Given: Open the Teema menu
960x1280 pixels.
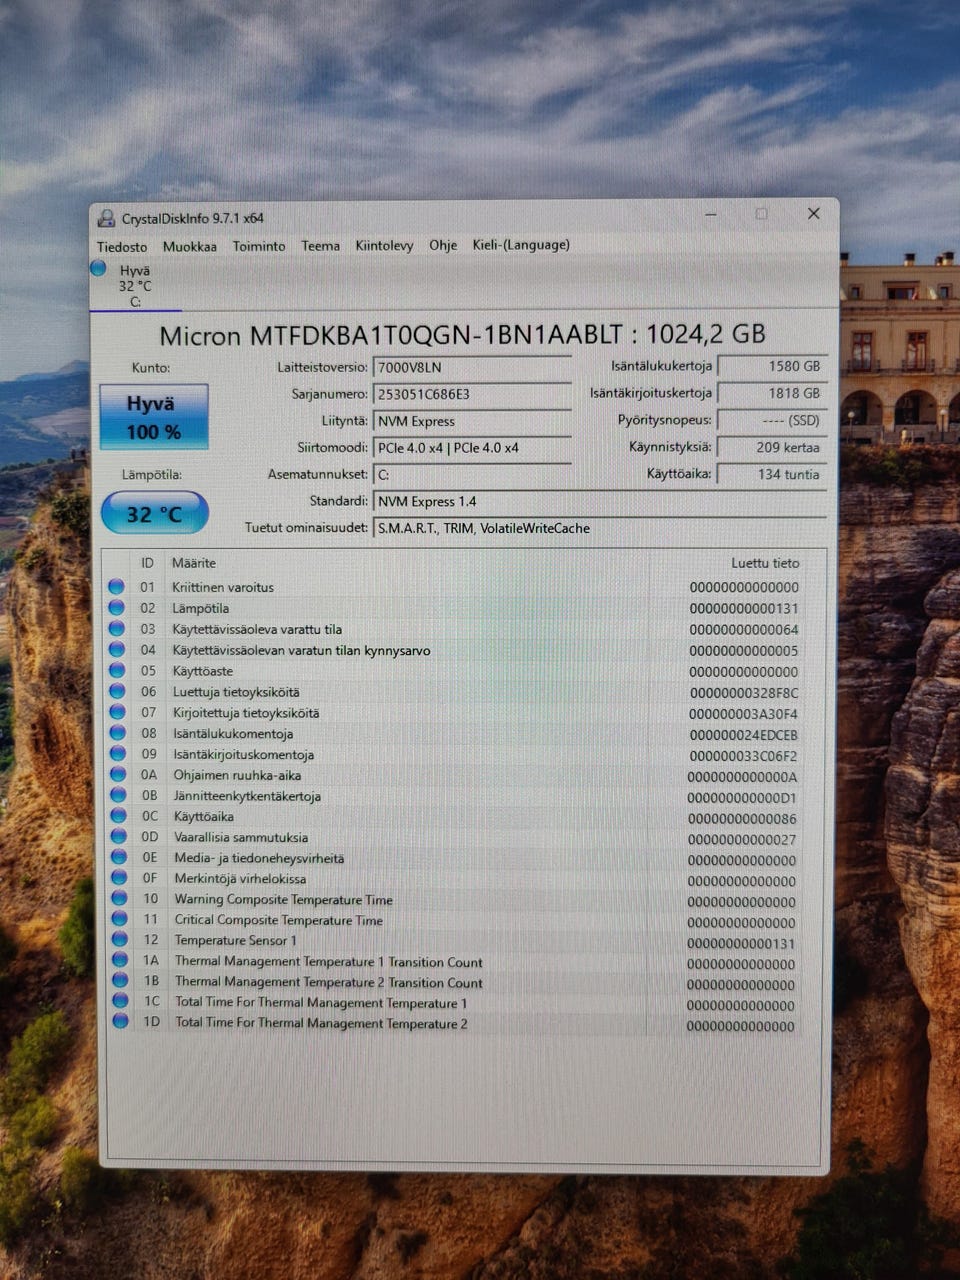Looking at the screenshot, I should click(321, 246).
